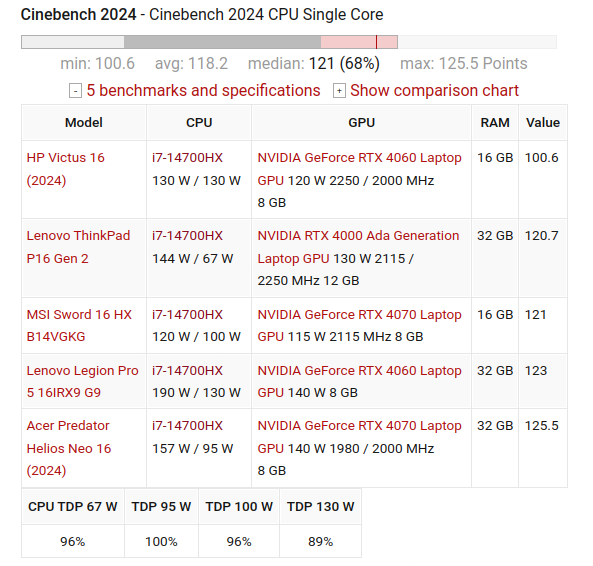Open the HP Victus 16 (2024) model link
Viewport: 593px width, 566px height.
65,169
